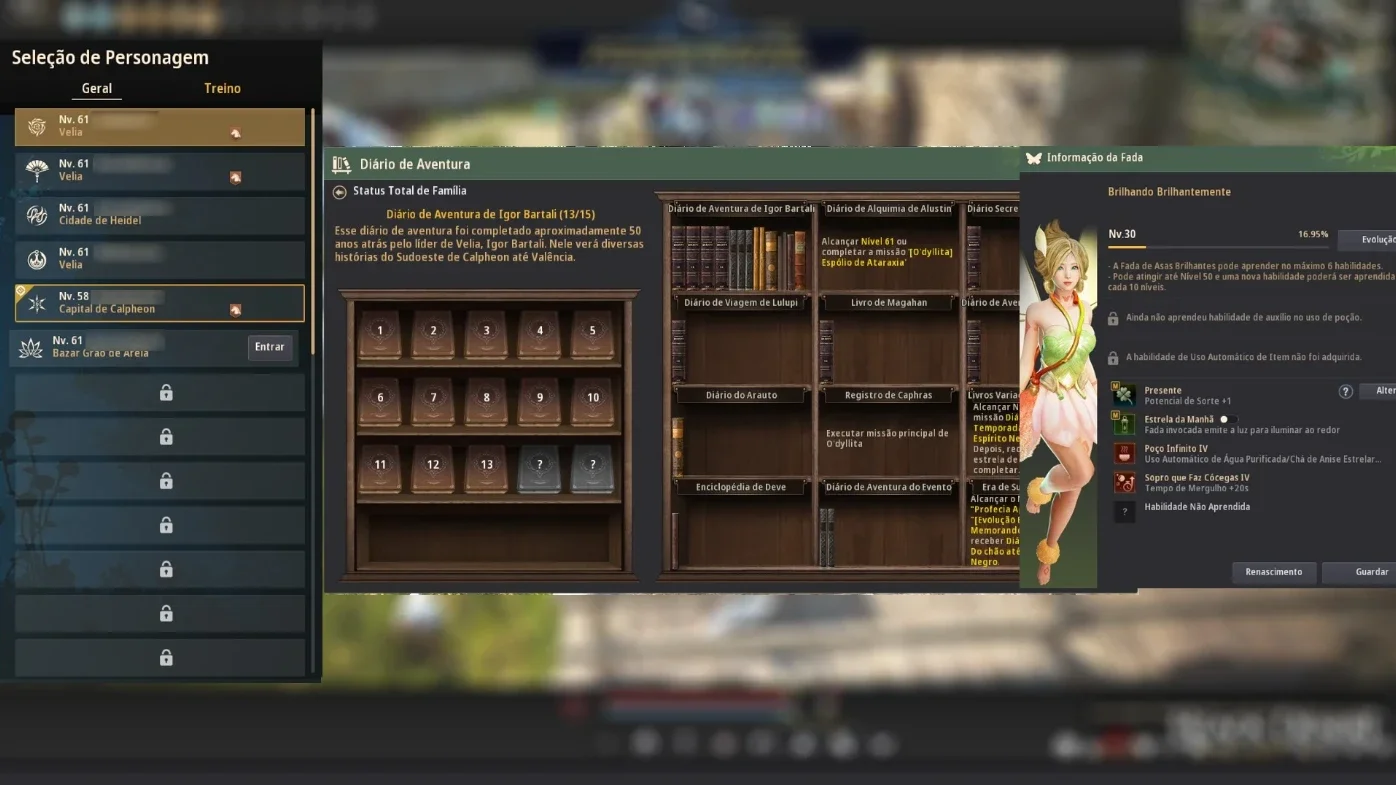
Task: Open adventure diary book 13
Action: pyautogui.click(x=487, y=468)
